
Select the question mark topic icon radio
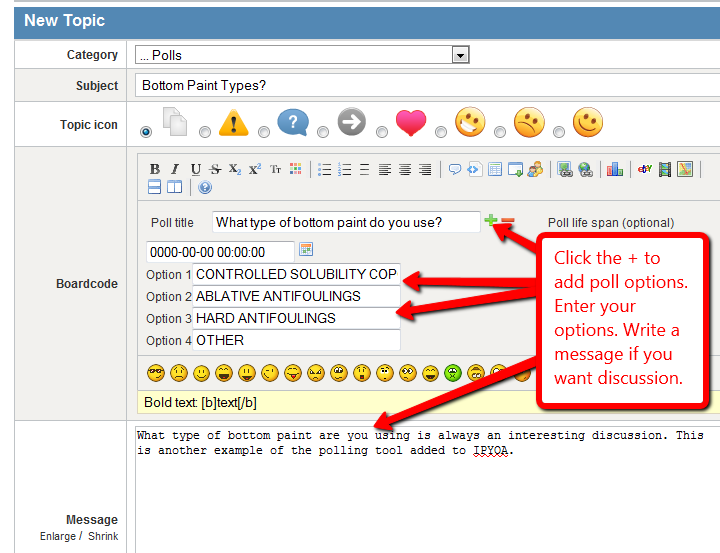(265, 131)
